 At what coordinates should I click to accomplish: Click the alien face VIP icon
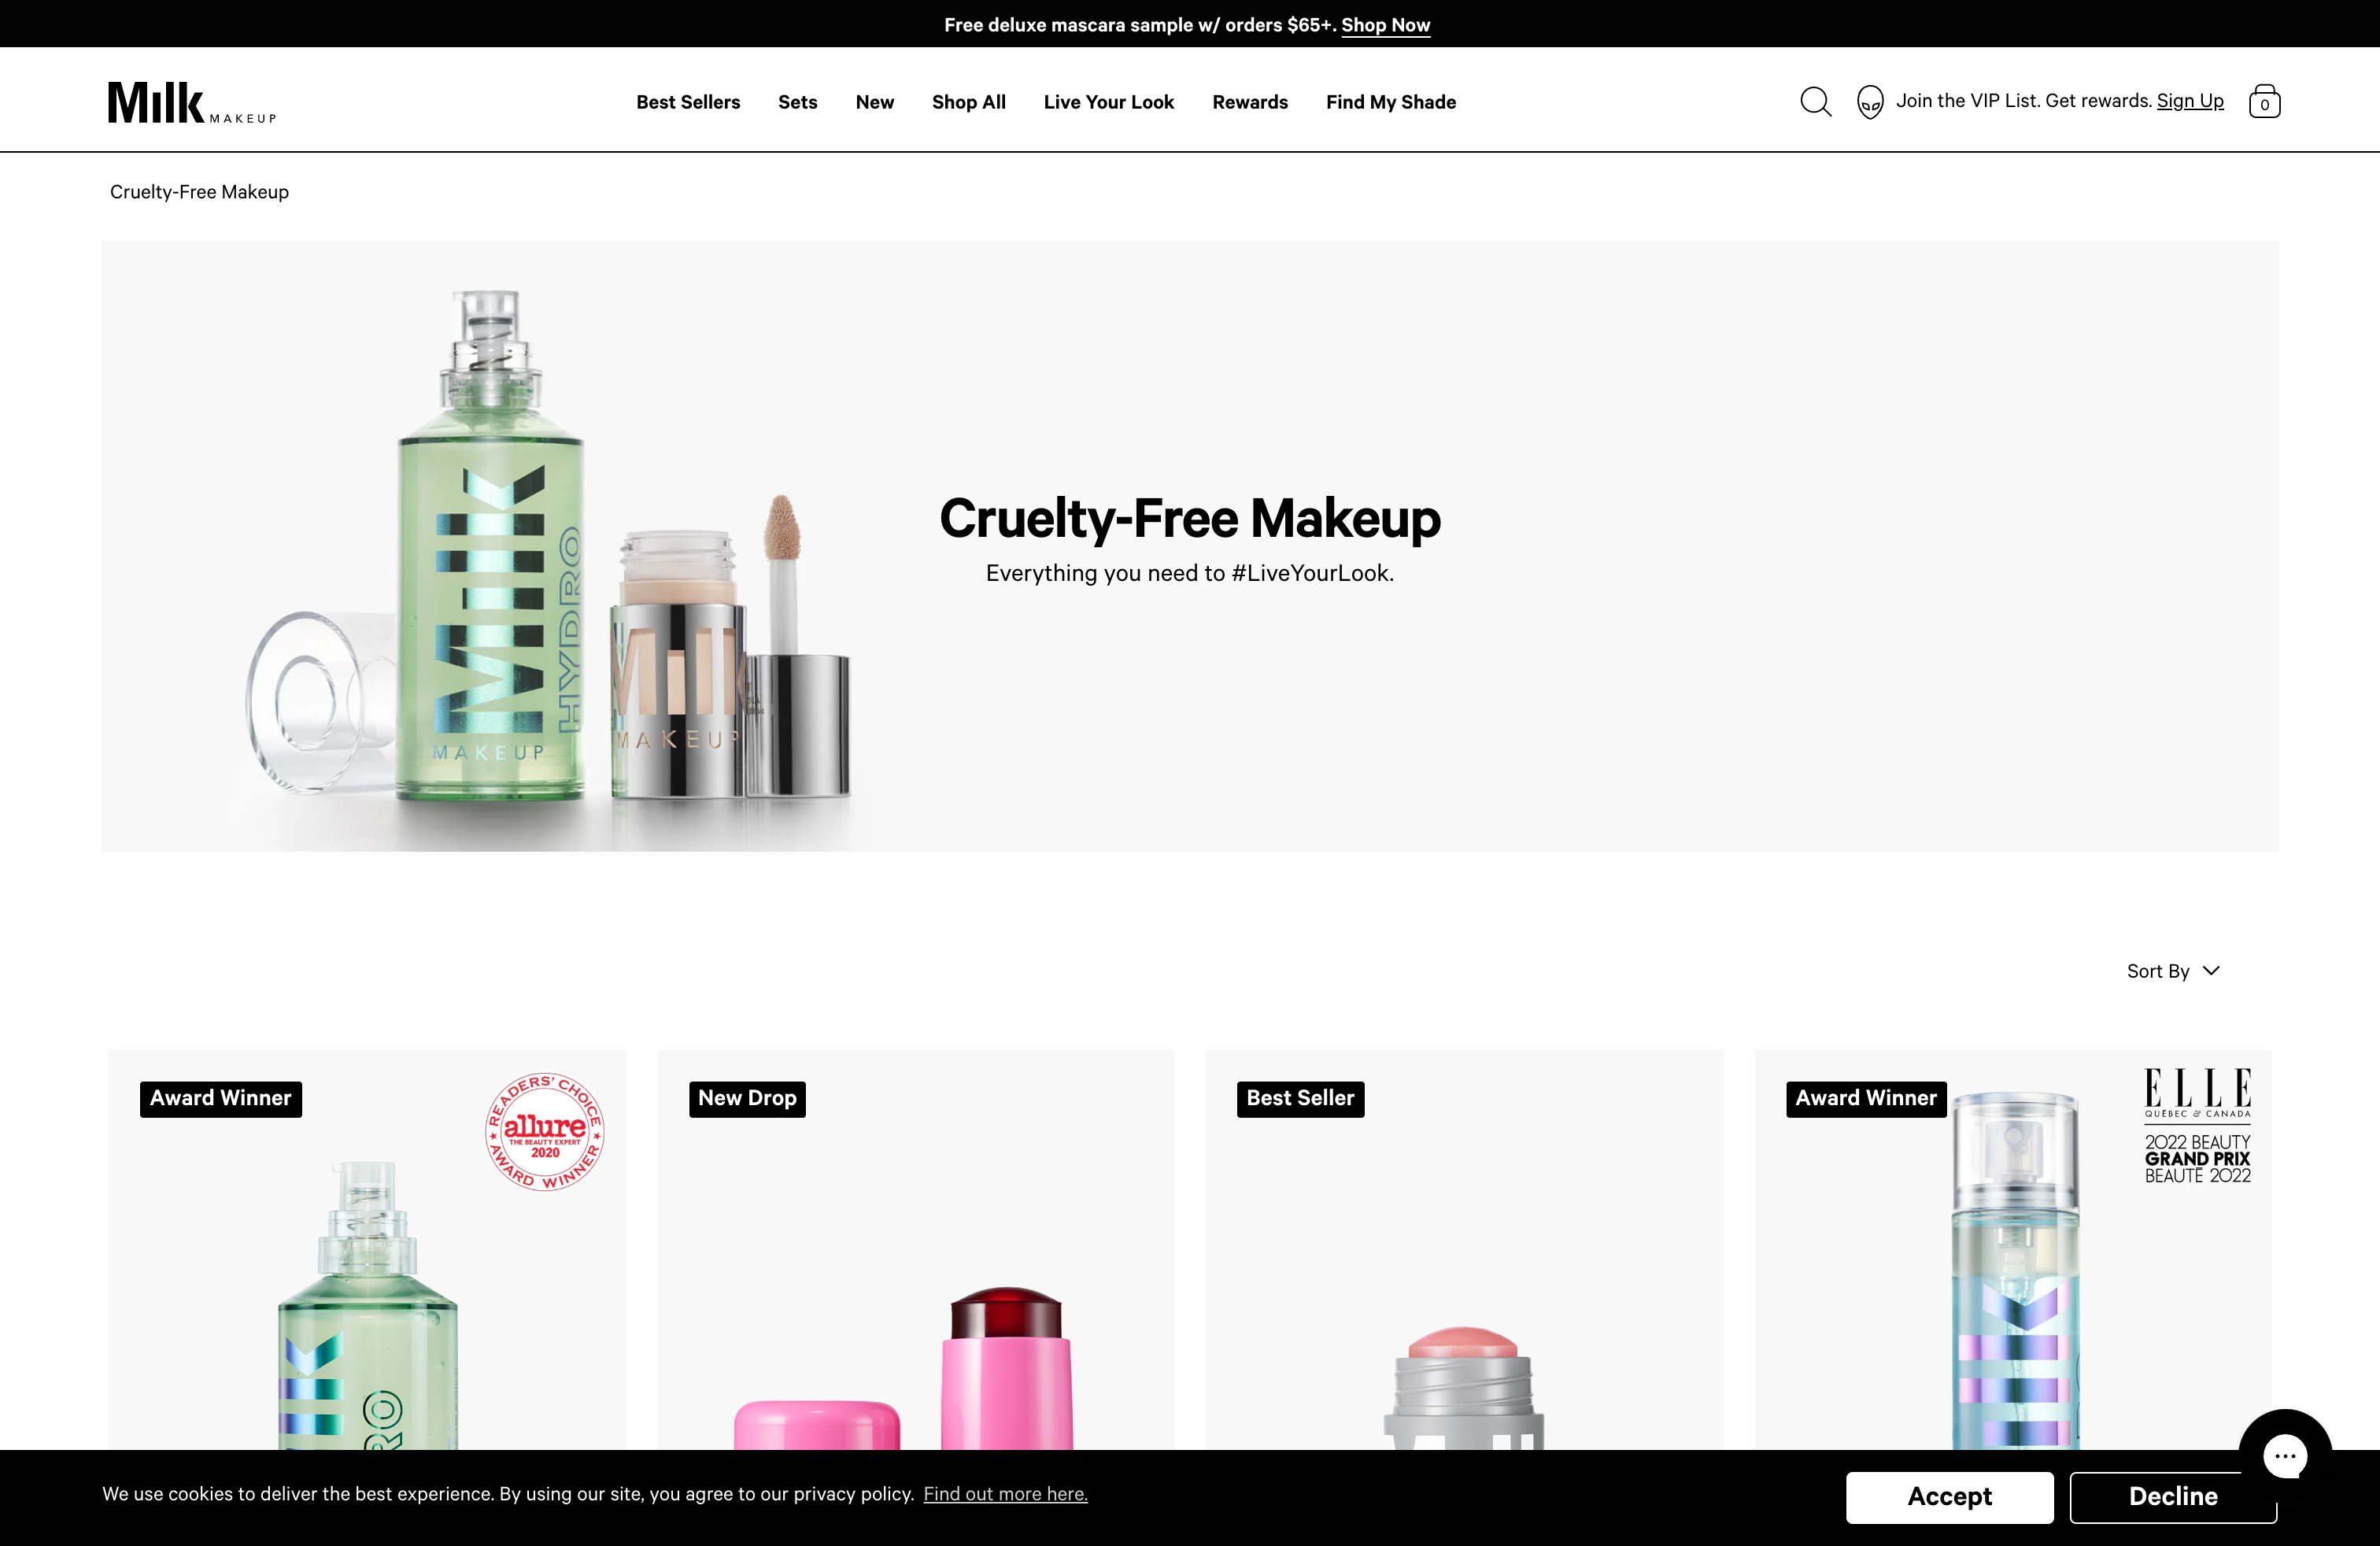(x=1870, y=102)
